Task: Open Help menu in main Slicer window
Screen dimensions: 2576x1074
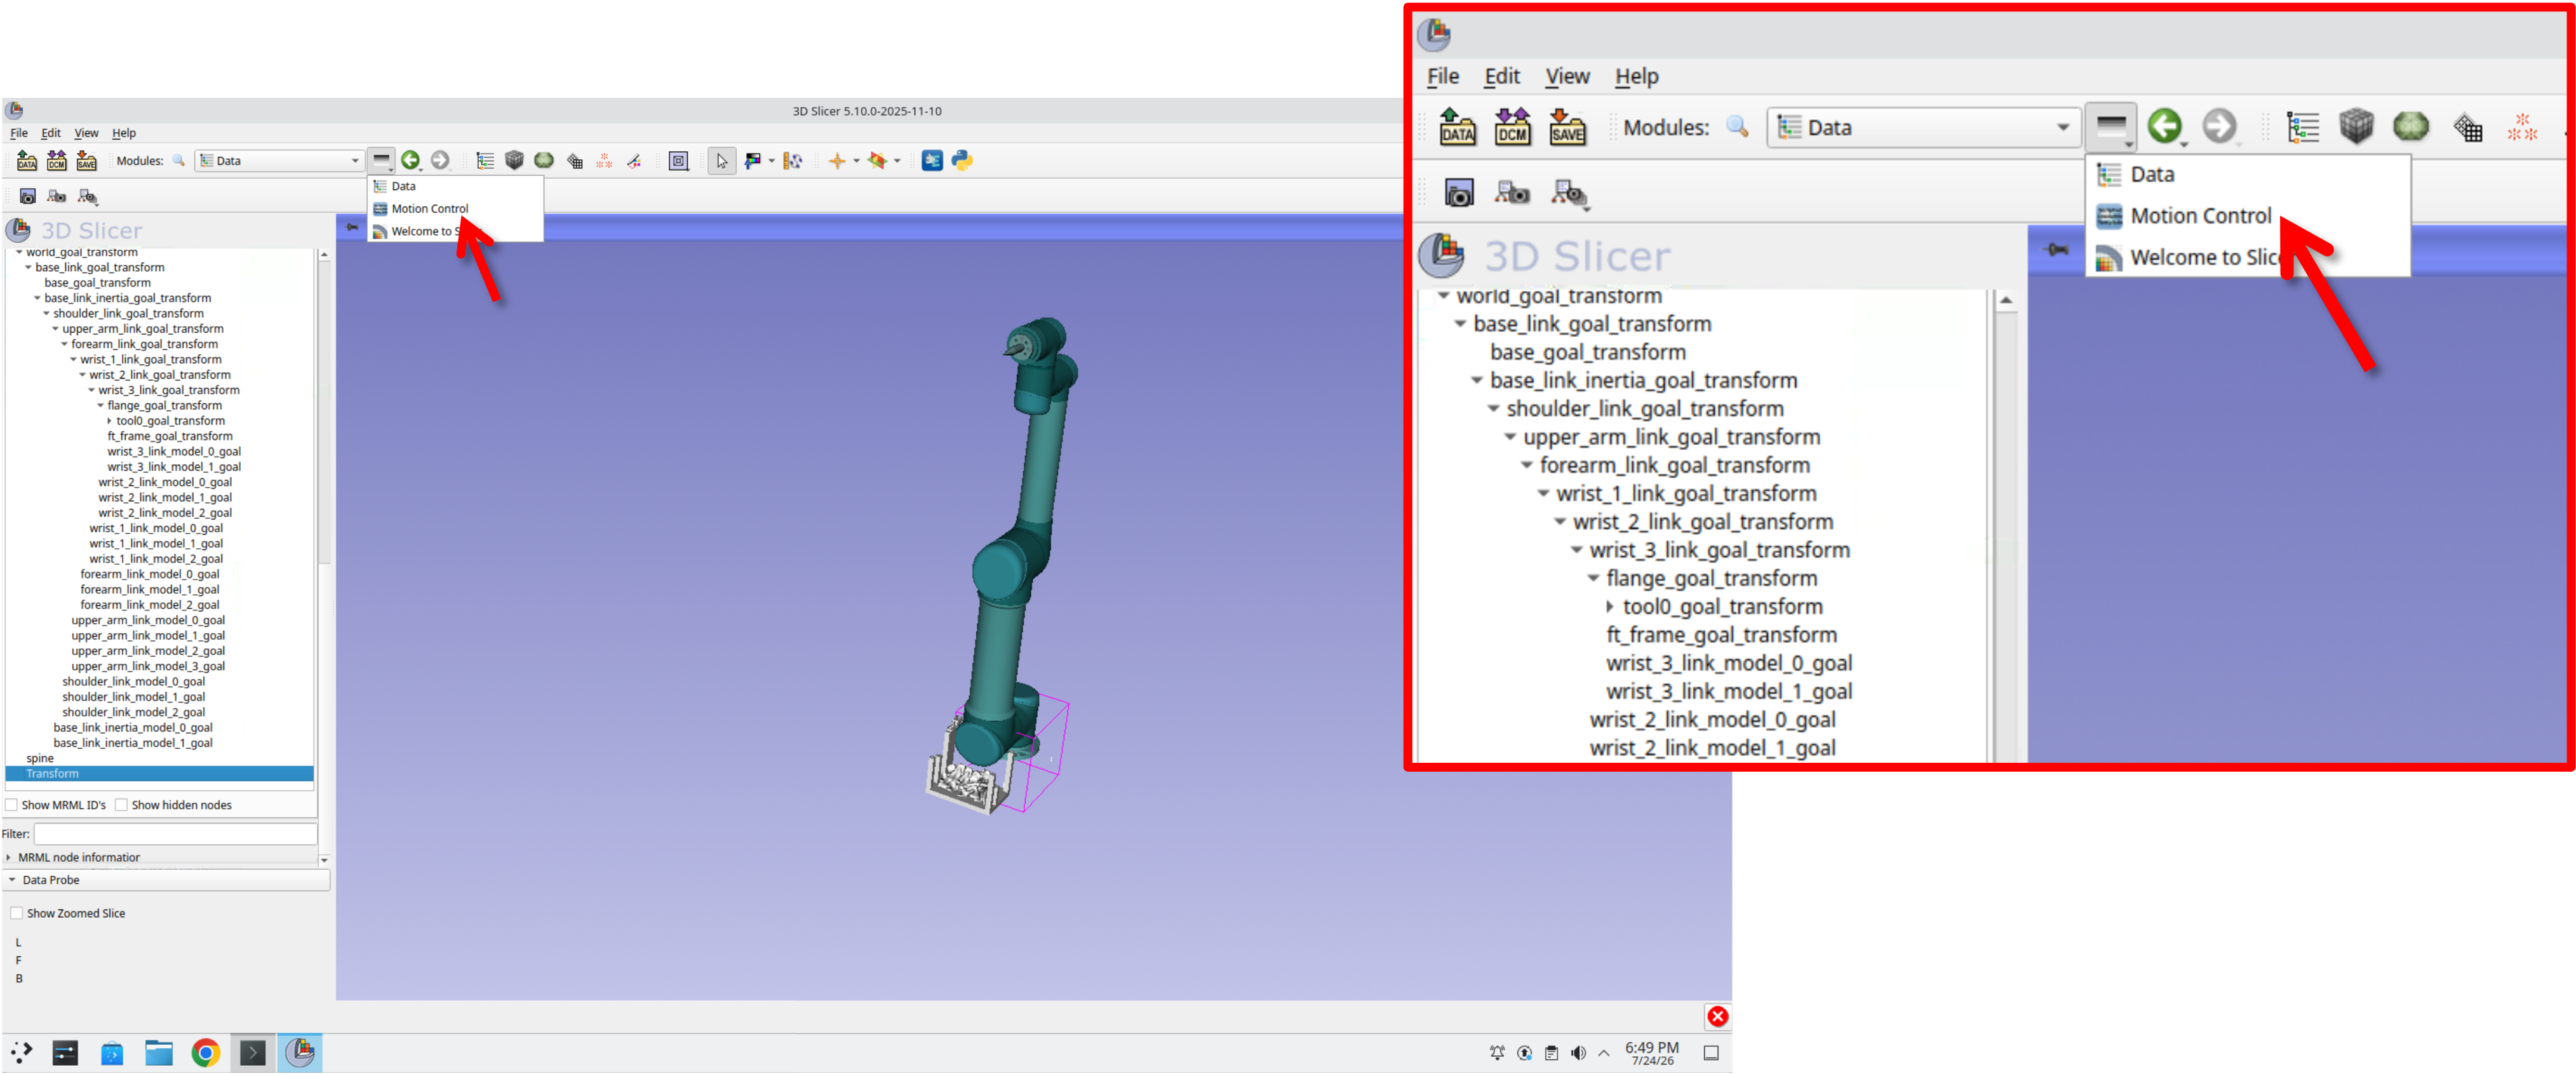Action: click(124, 133)
